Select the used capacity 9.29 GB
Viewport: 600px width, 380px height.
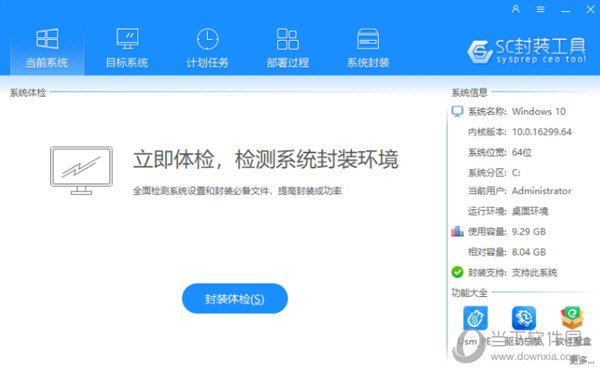(528, 232)
